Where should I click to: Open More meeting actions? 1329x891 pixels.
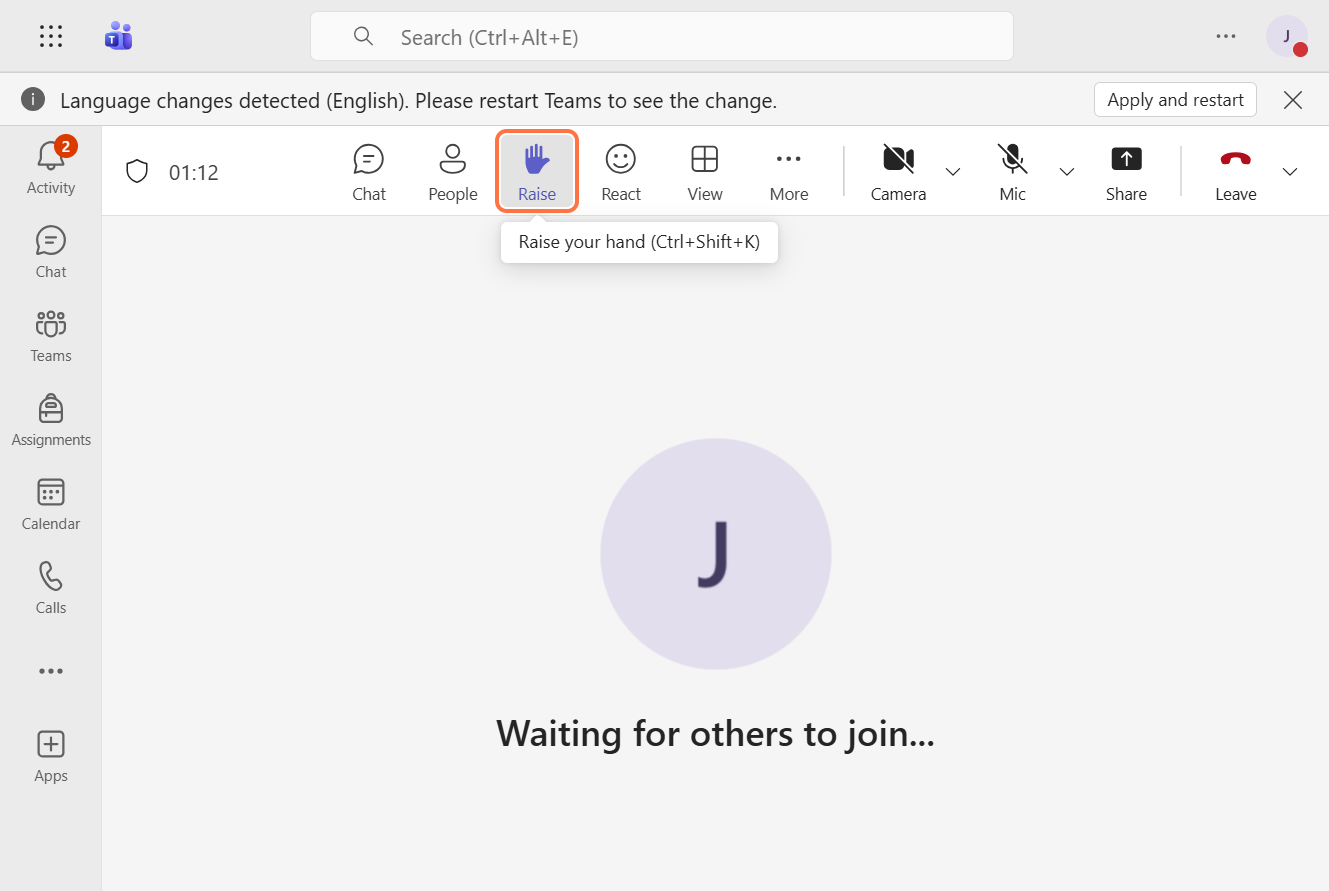click(788, 172)
